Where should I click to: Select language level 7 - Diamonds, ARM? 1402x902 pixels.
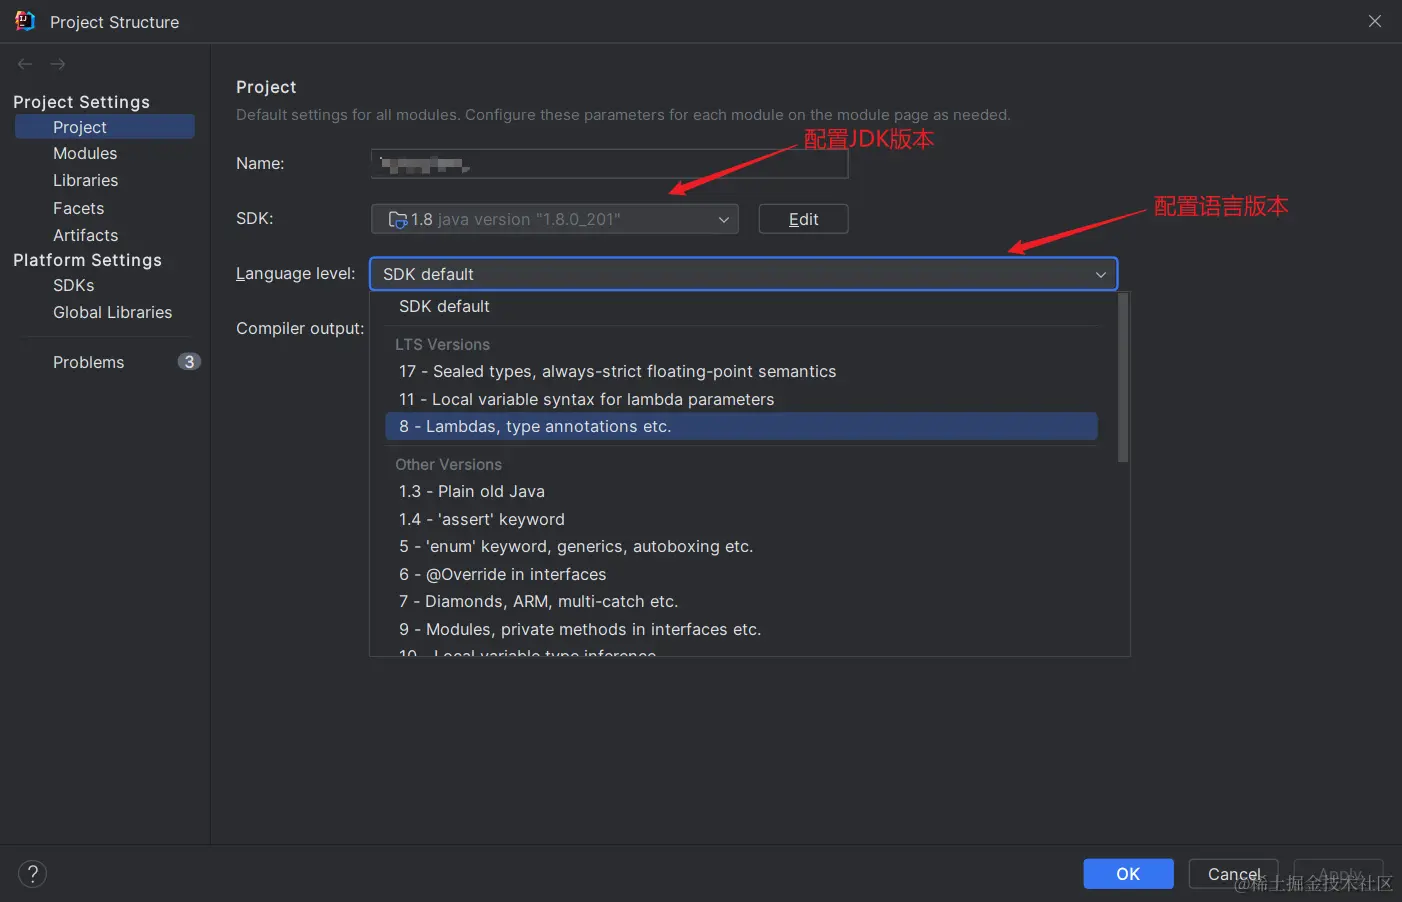(x=742, y=601)
